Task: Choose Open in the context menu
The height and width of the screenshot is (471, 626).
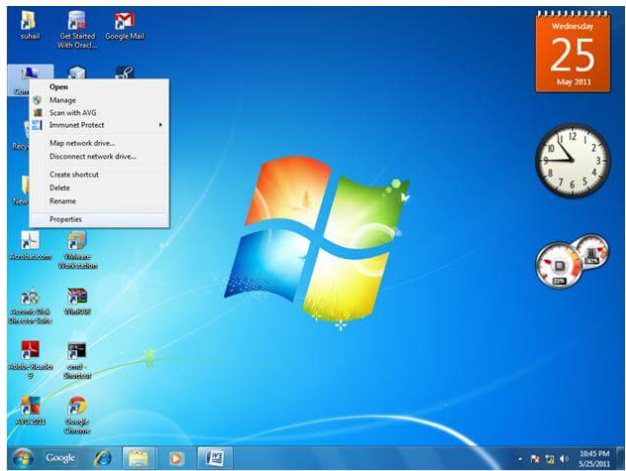Action: (99, 87)
